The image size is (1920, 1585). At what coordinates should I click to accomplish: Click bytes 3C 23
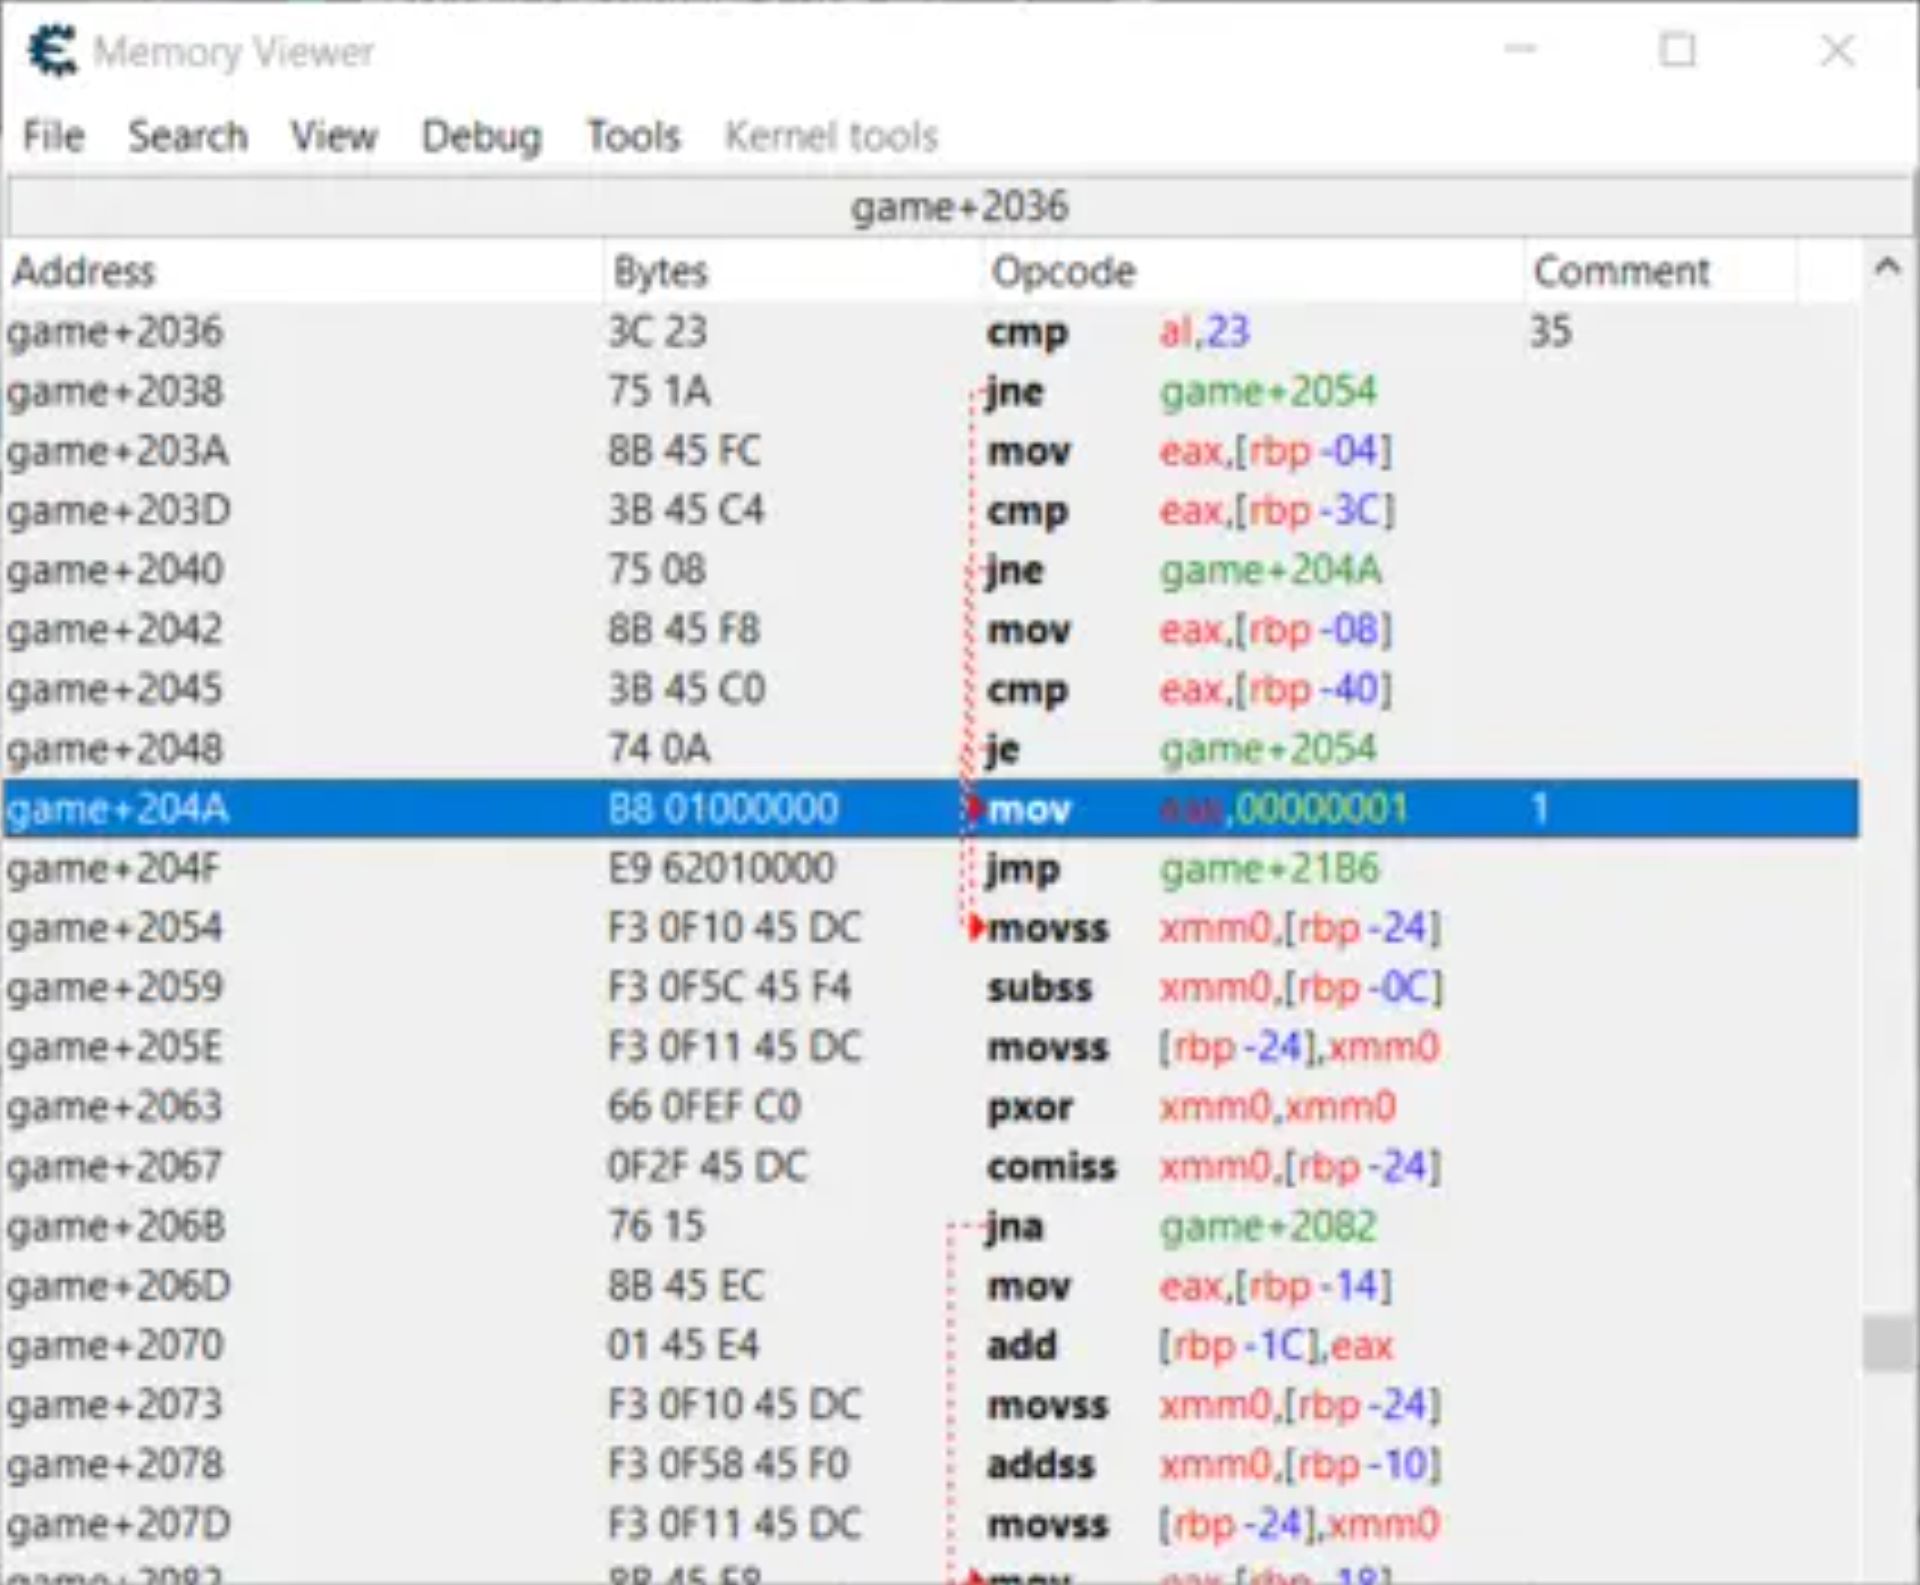pyautogui.click(x=657, y=332)
